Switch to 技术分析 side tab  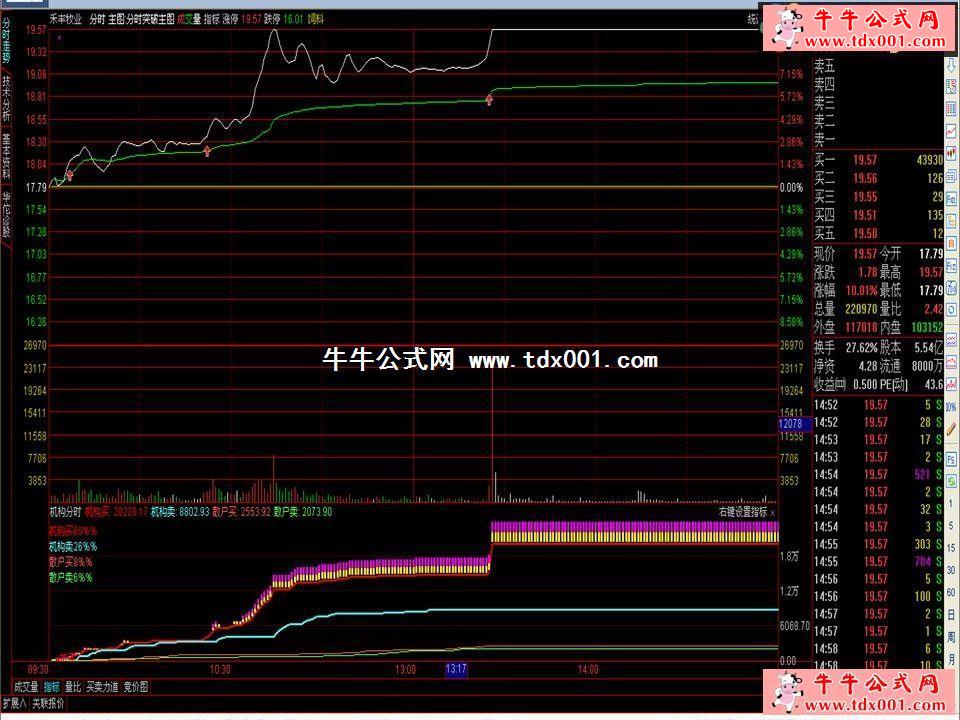[7, 97]
